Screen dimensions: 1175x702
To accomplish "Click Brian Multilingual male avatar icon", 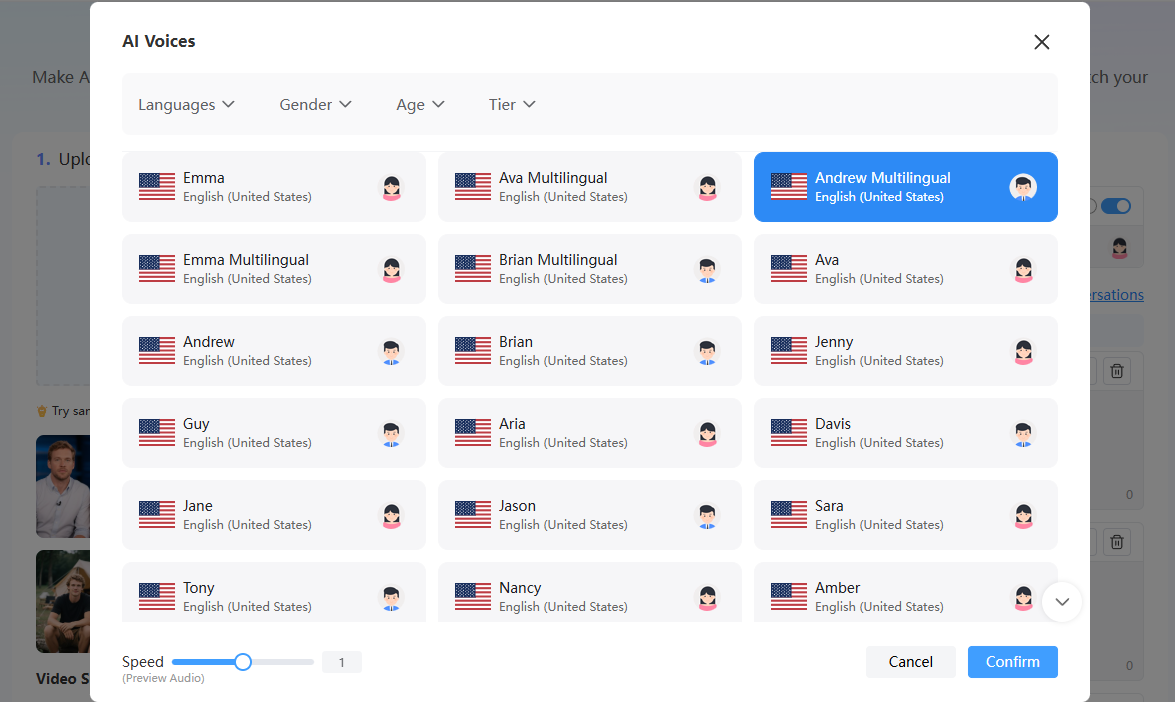I will [x=707, y=269].
